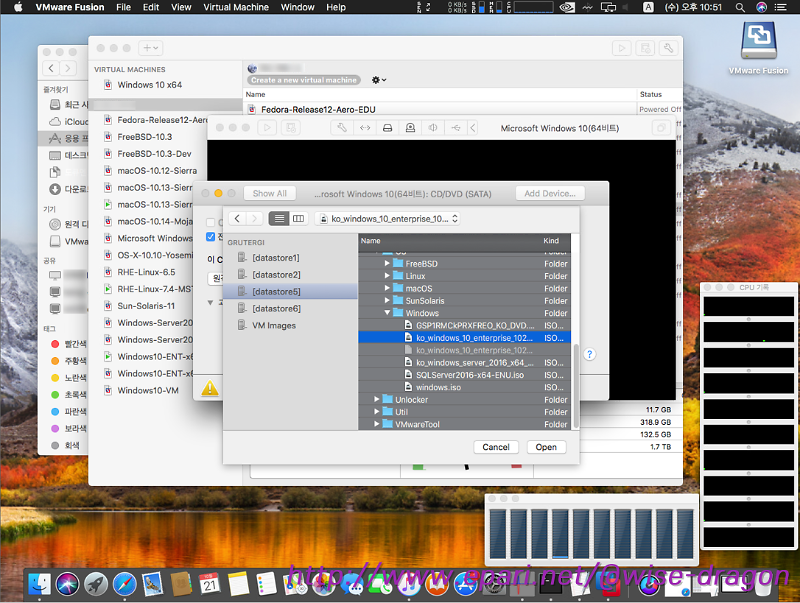Screen dimensions: 800x603
Task: Select FreeBSD-10.3 virtual machine
Action: (144, 137)
